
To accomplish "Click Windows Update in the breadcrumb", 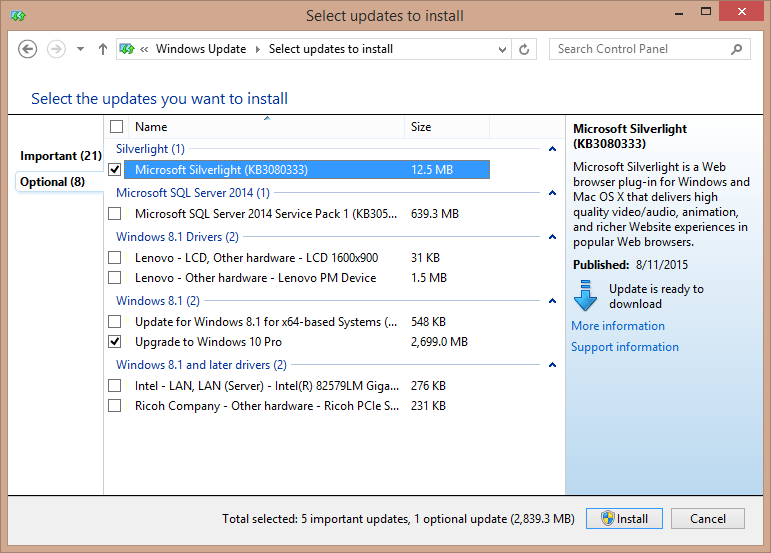I will 201,49.
